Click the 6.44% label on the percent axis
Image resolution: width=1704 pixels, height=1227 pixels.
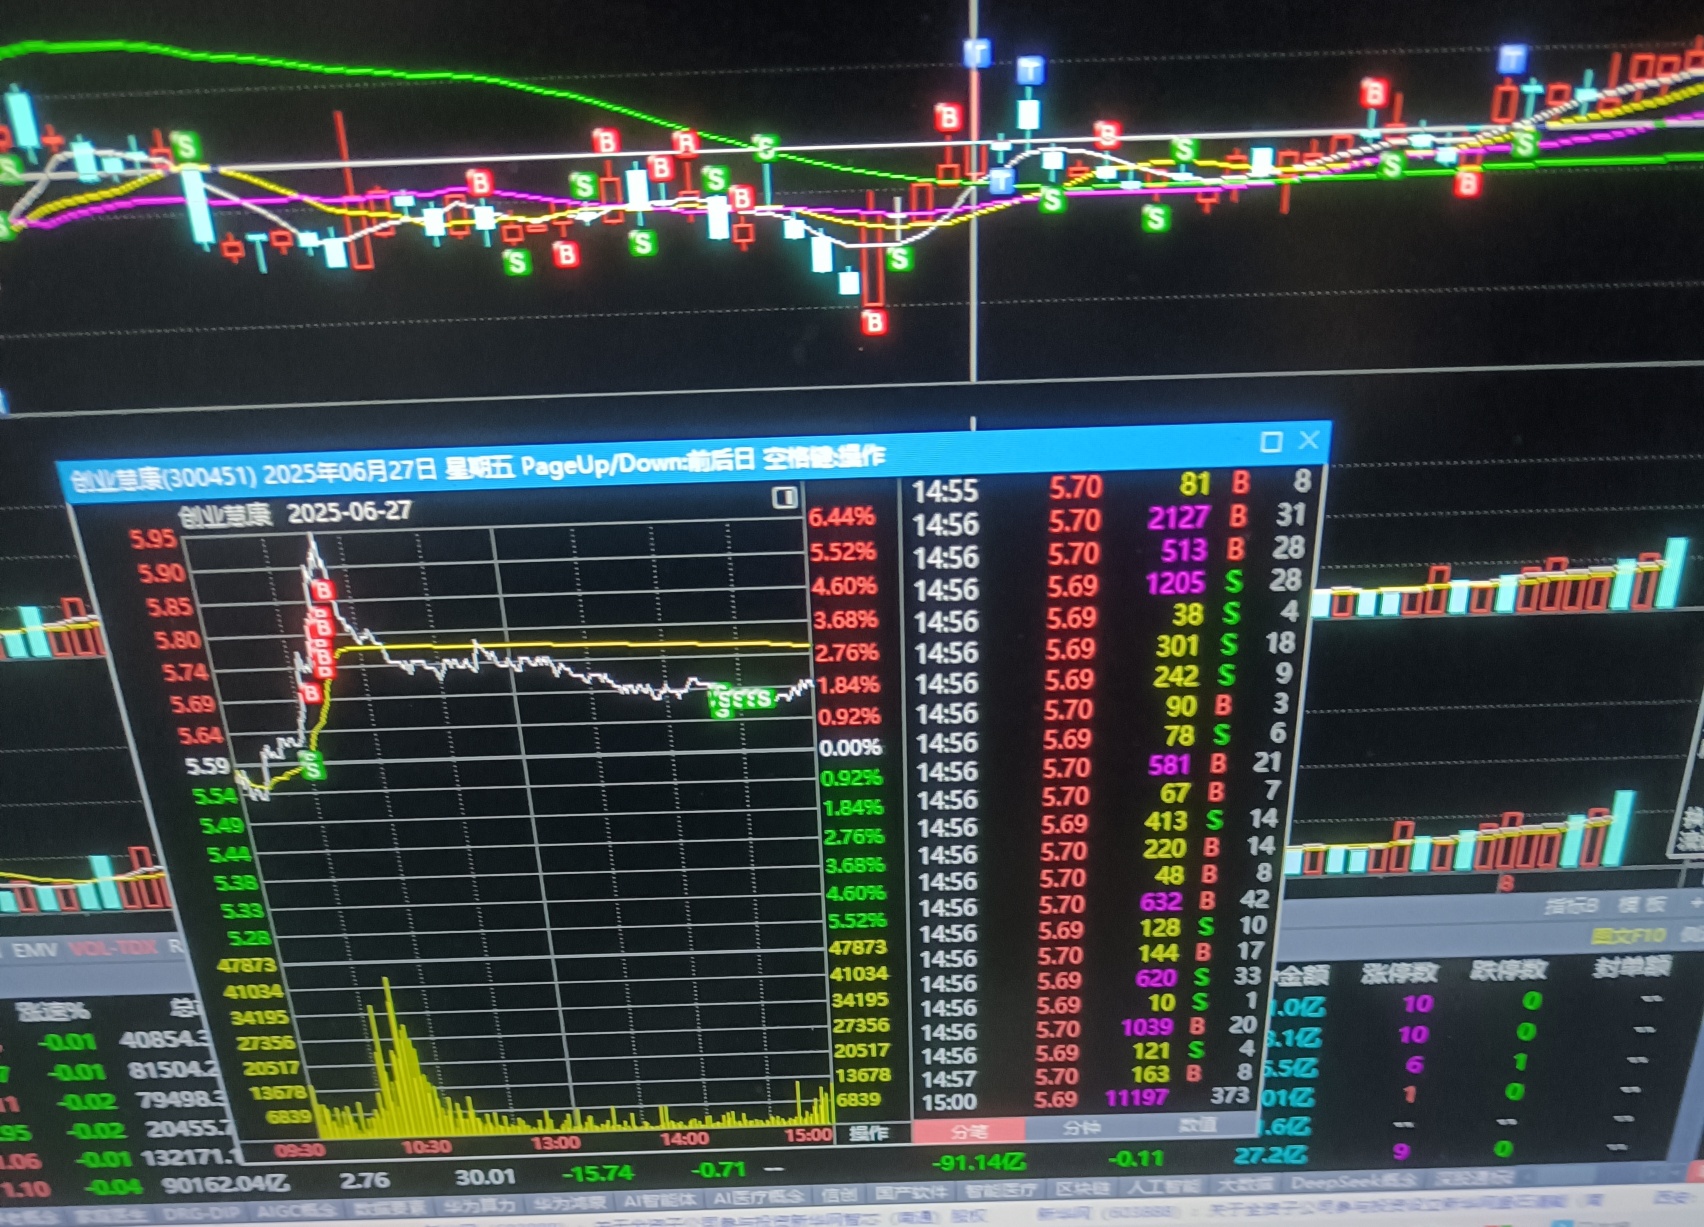[x=841, y=518]
